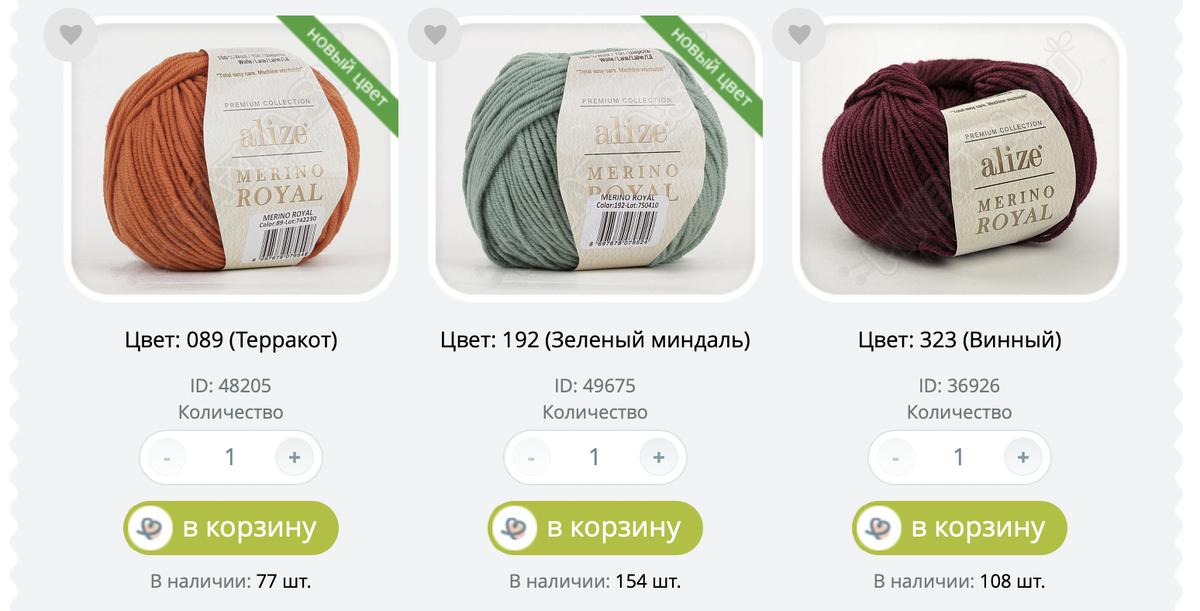Add Зеленый миндаль yarn to cart
Screen dimensions: 1200x611
(595, 528)
